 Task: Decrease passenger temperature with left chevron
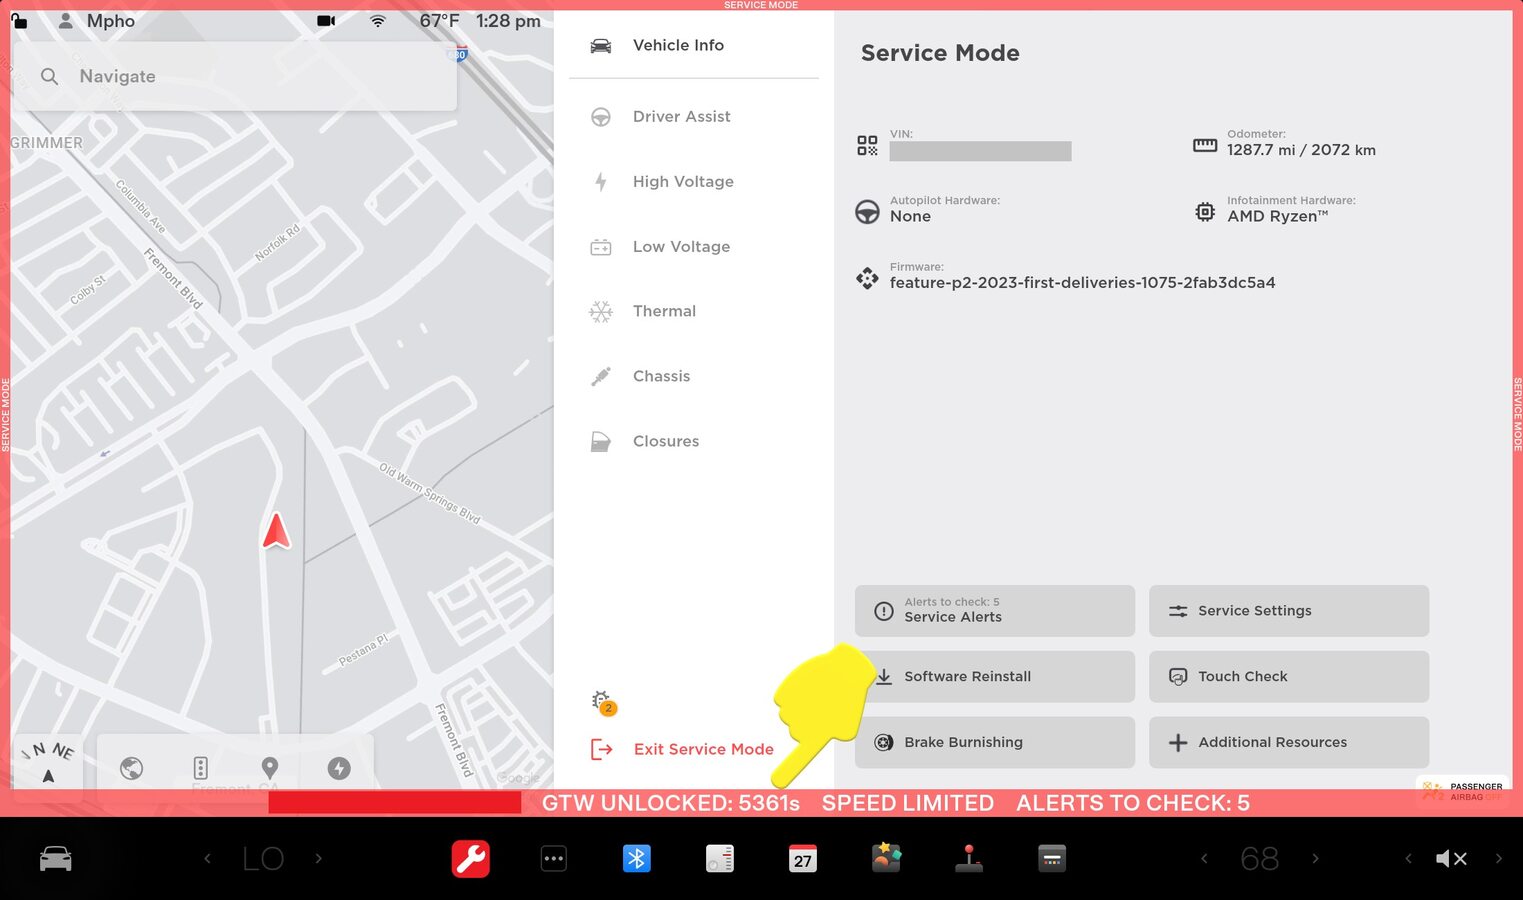1204,858
